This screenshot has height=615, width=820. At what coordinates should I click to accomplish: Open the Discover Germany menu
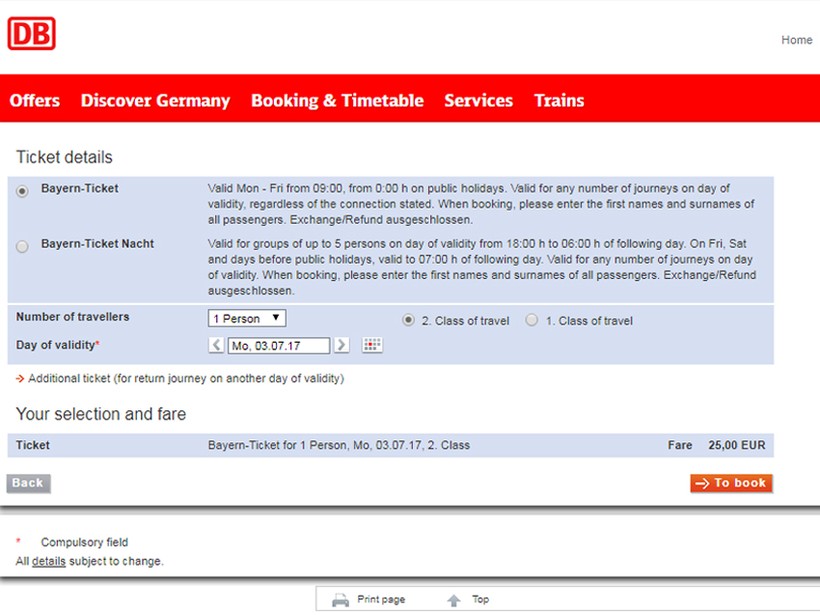[x=155, y=101]
